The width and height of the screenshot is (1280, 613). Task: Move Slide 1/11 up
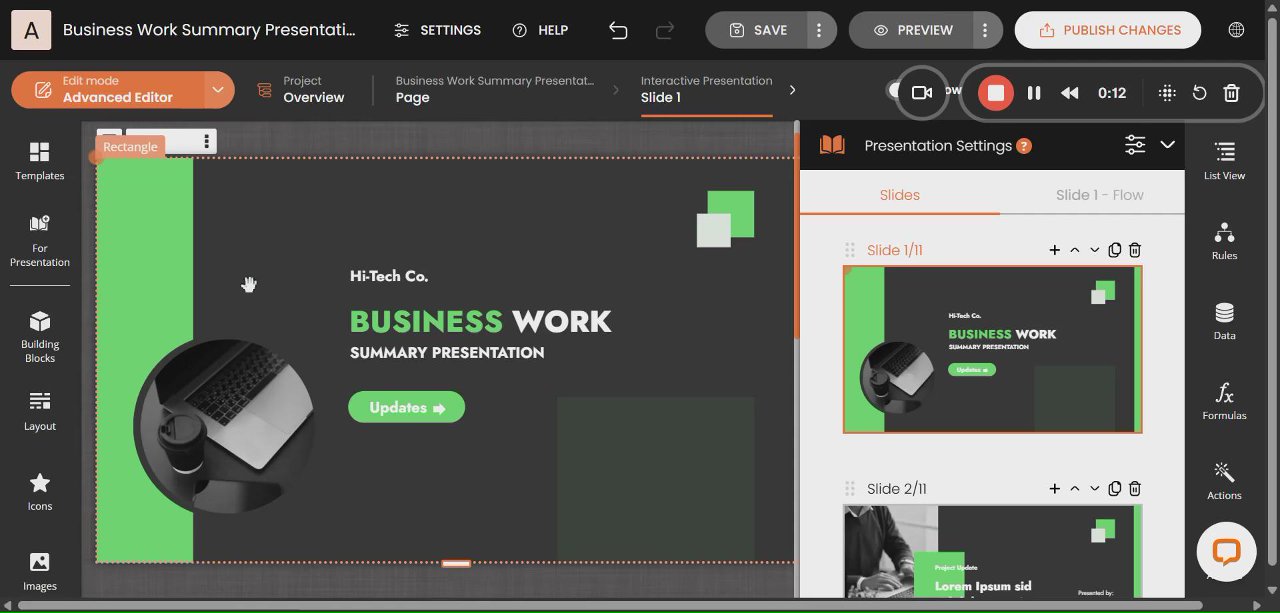(1075, 250)
